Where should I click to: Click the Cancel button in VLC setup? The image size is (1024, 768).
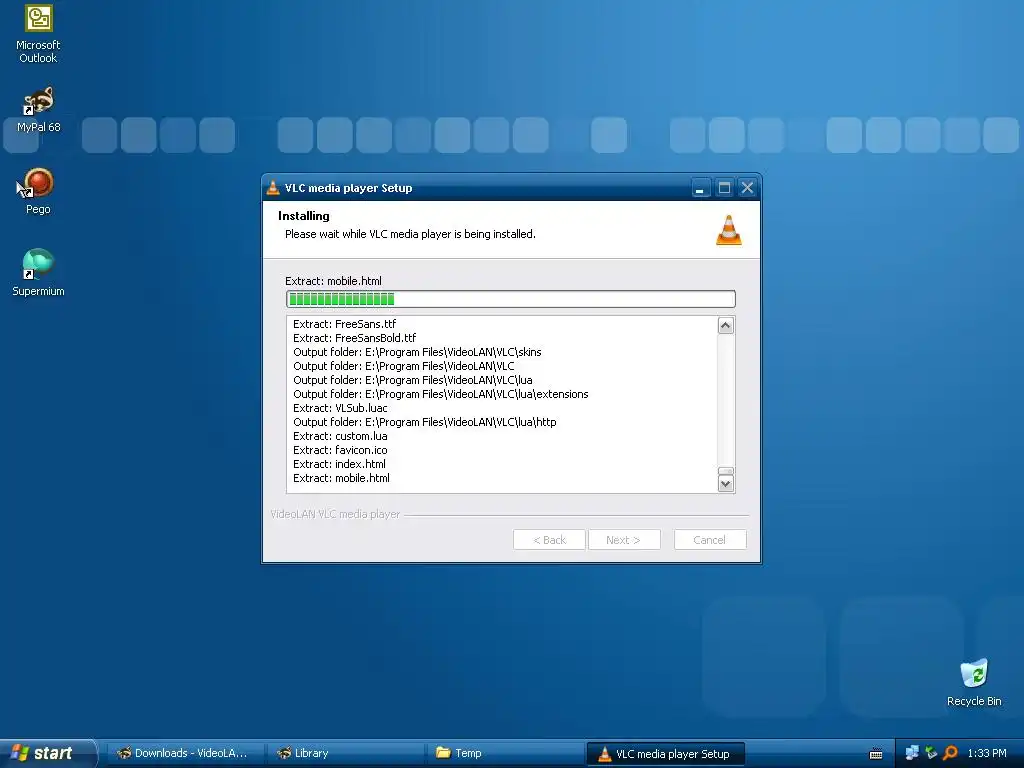[x=710, y=539]
